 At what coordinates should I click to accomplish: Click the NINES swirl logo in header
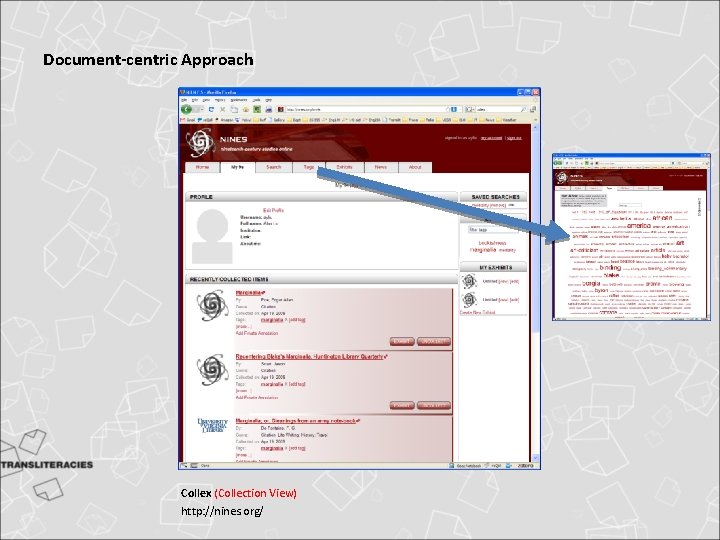click(200, 142)
